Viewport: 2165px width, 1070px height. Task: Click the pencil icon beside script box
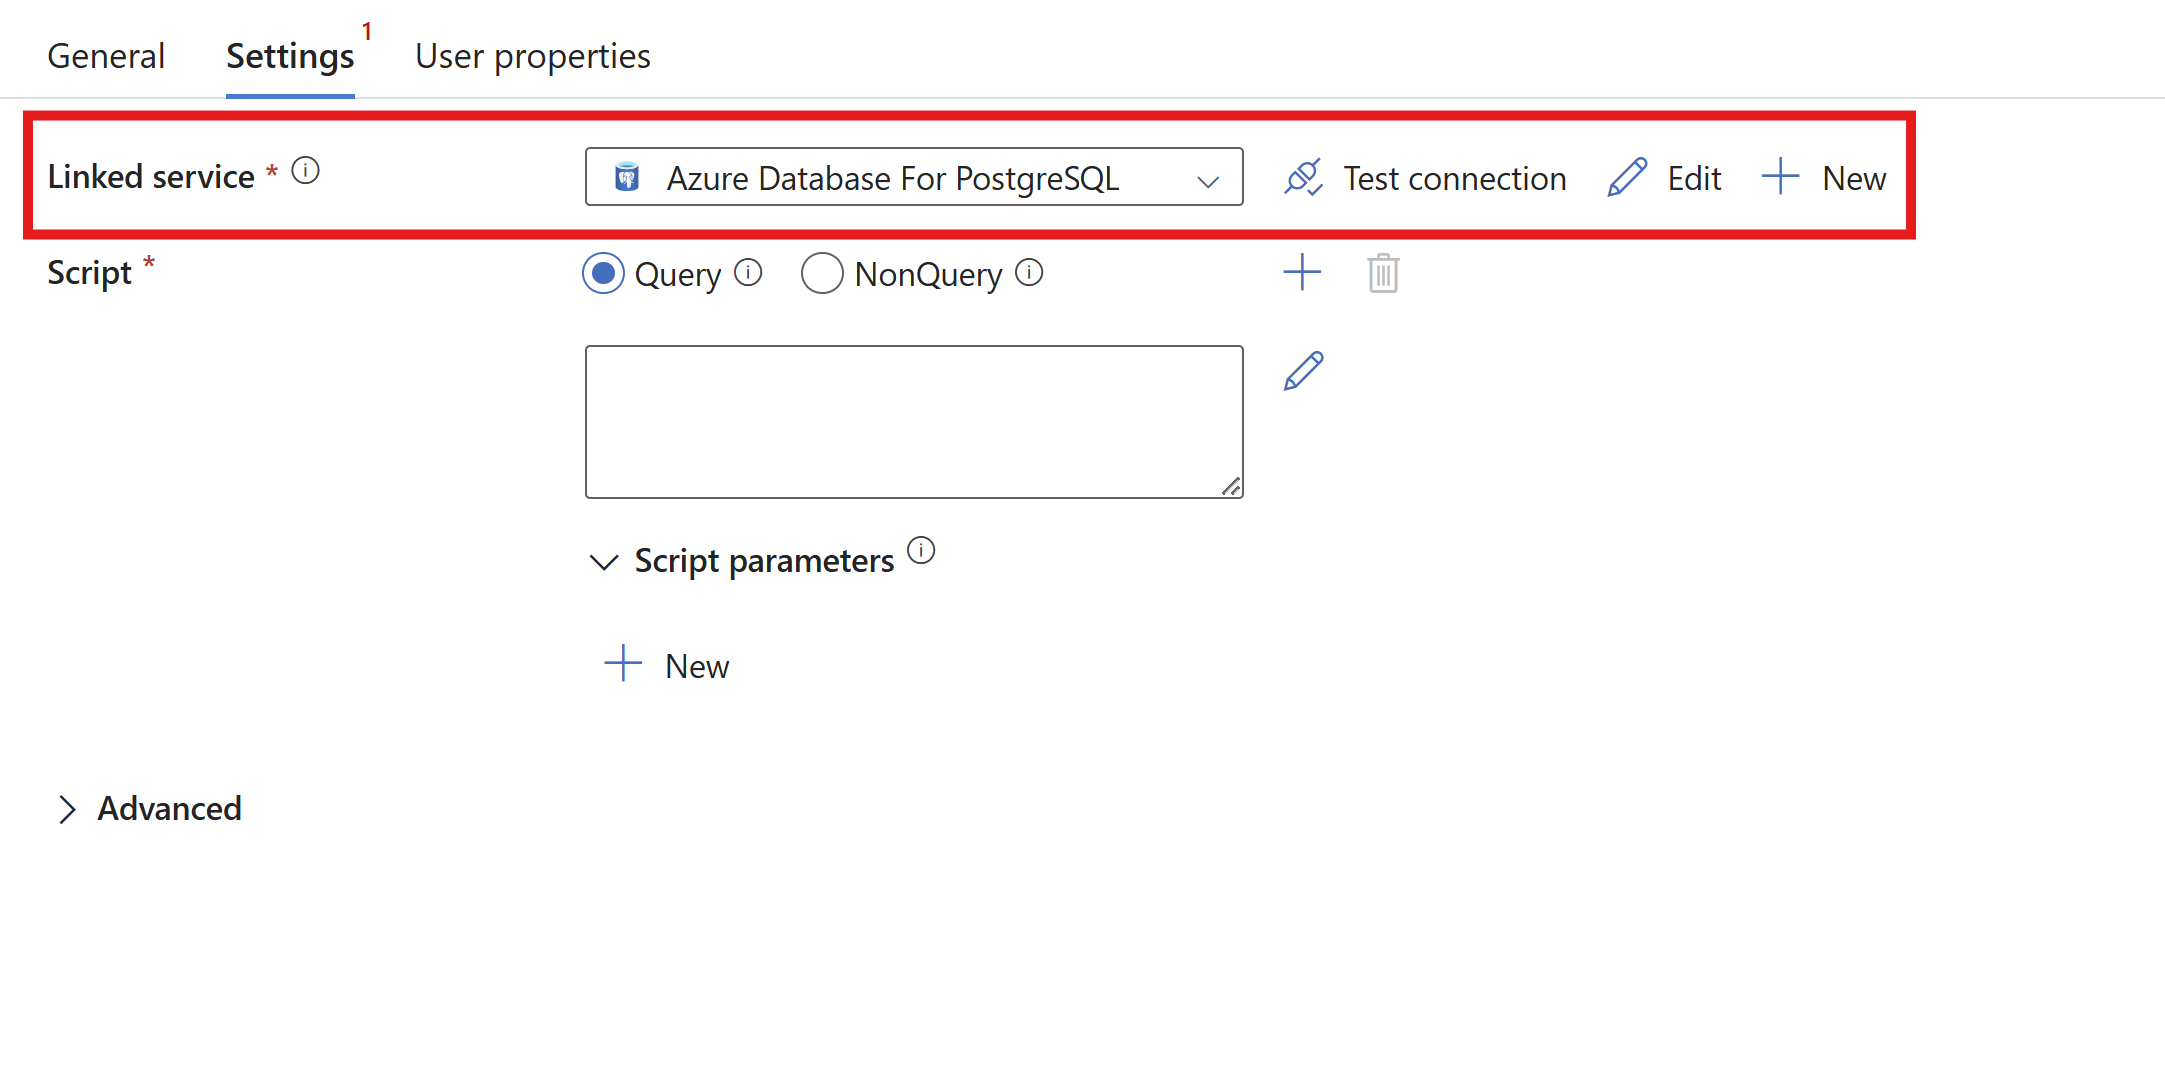tap(1303, 371)
